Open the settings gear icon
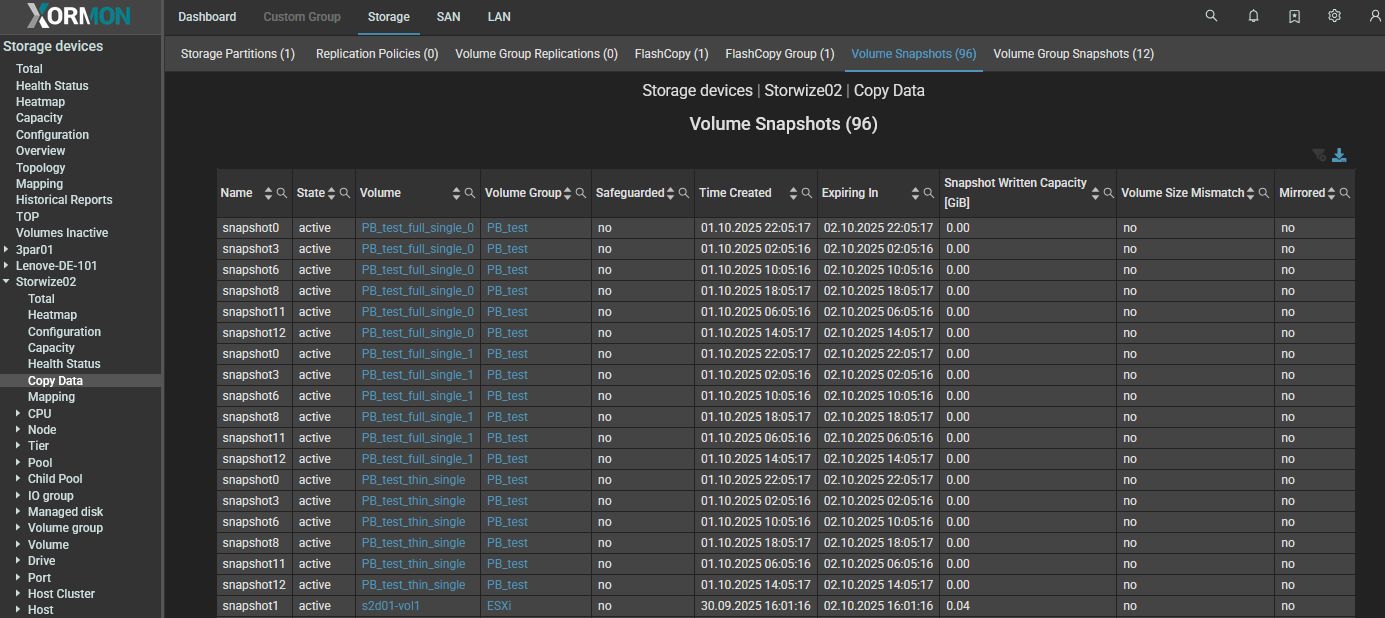1385x618 pixels. (x=1334, y=16)
